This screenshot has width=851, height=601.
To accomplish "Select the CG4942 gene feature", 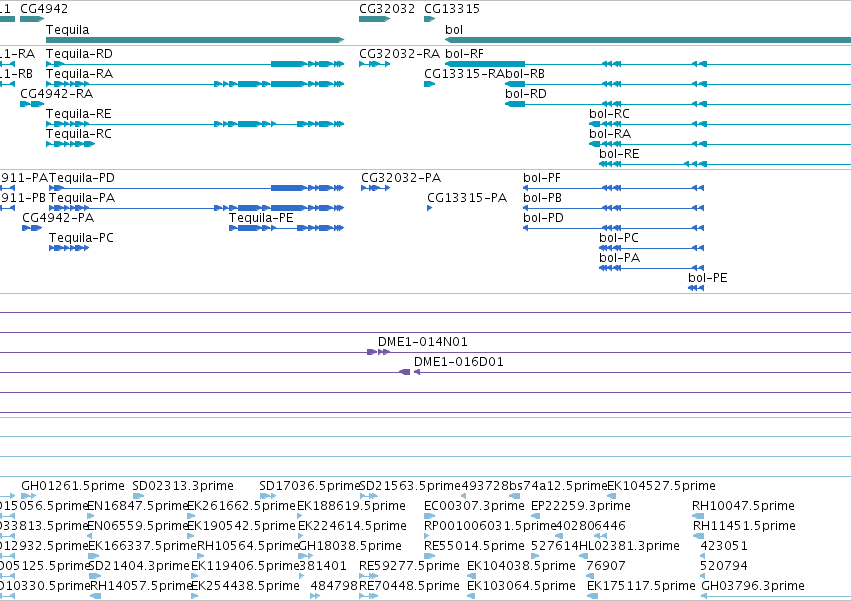I will tap(32, 19).
